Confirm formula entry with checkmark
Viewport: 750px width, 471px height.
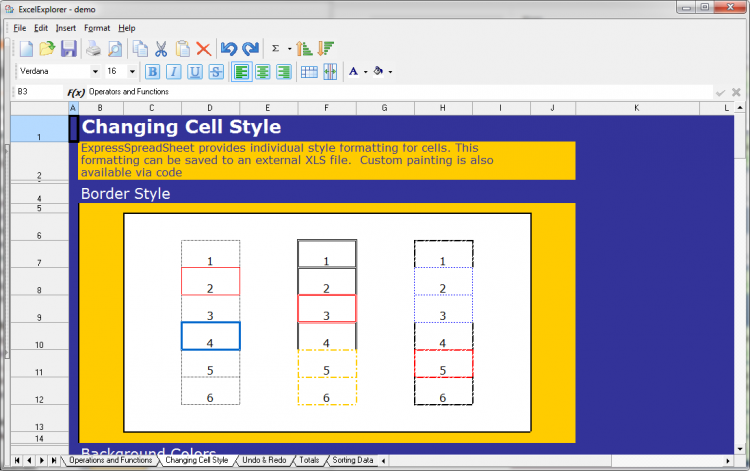720,92
